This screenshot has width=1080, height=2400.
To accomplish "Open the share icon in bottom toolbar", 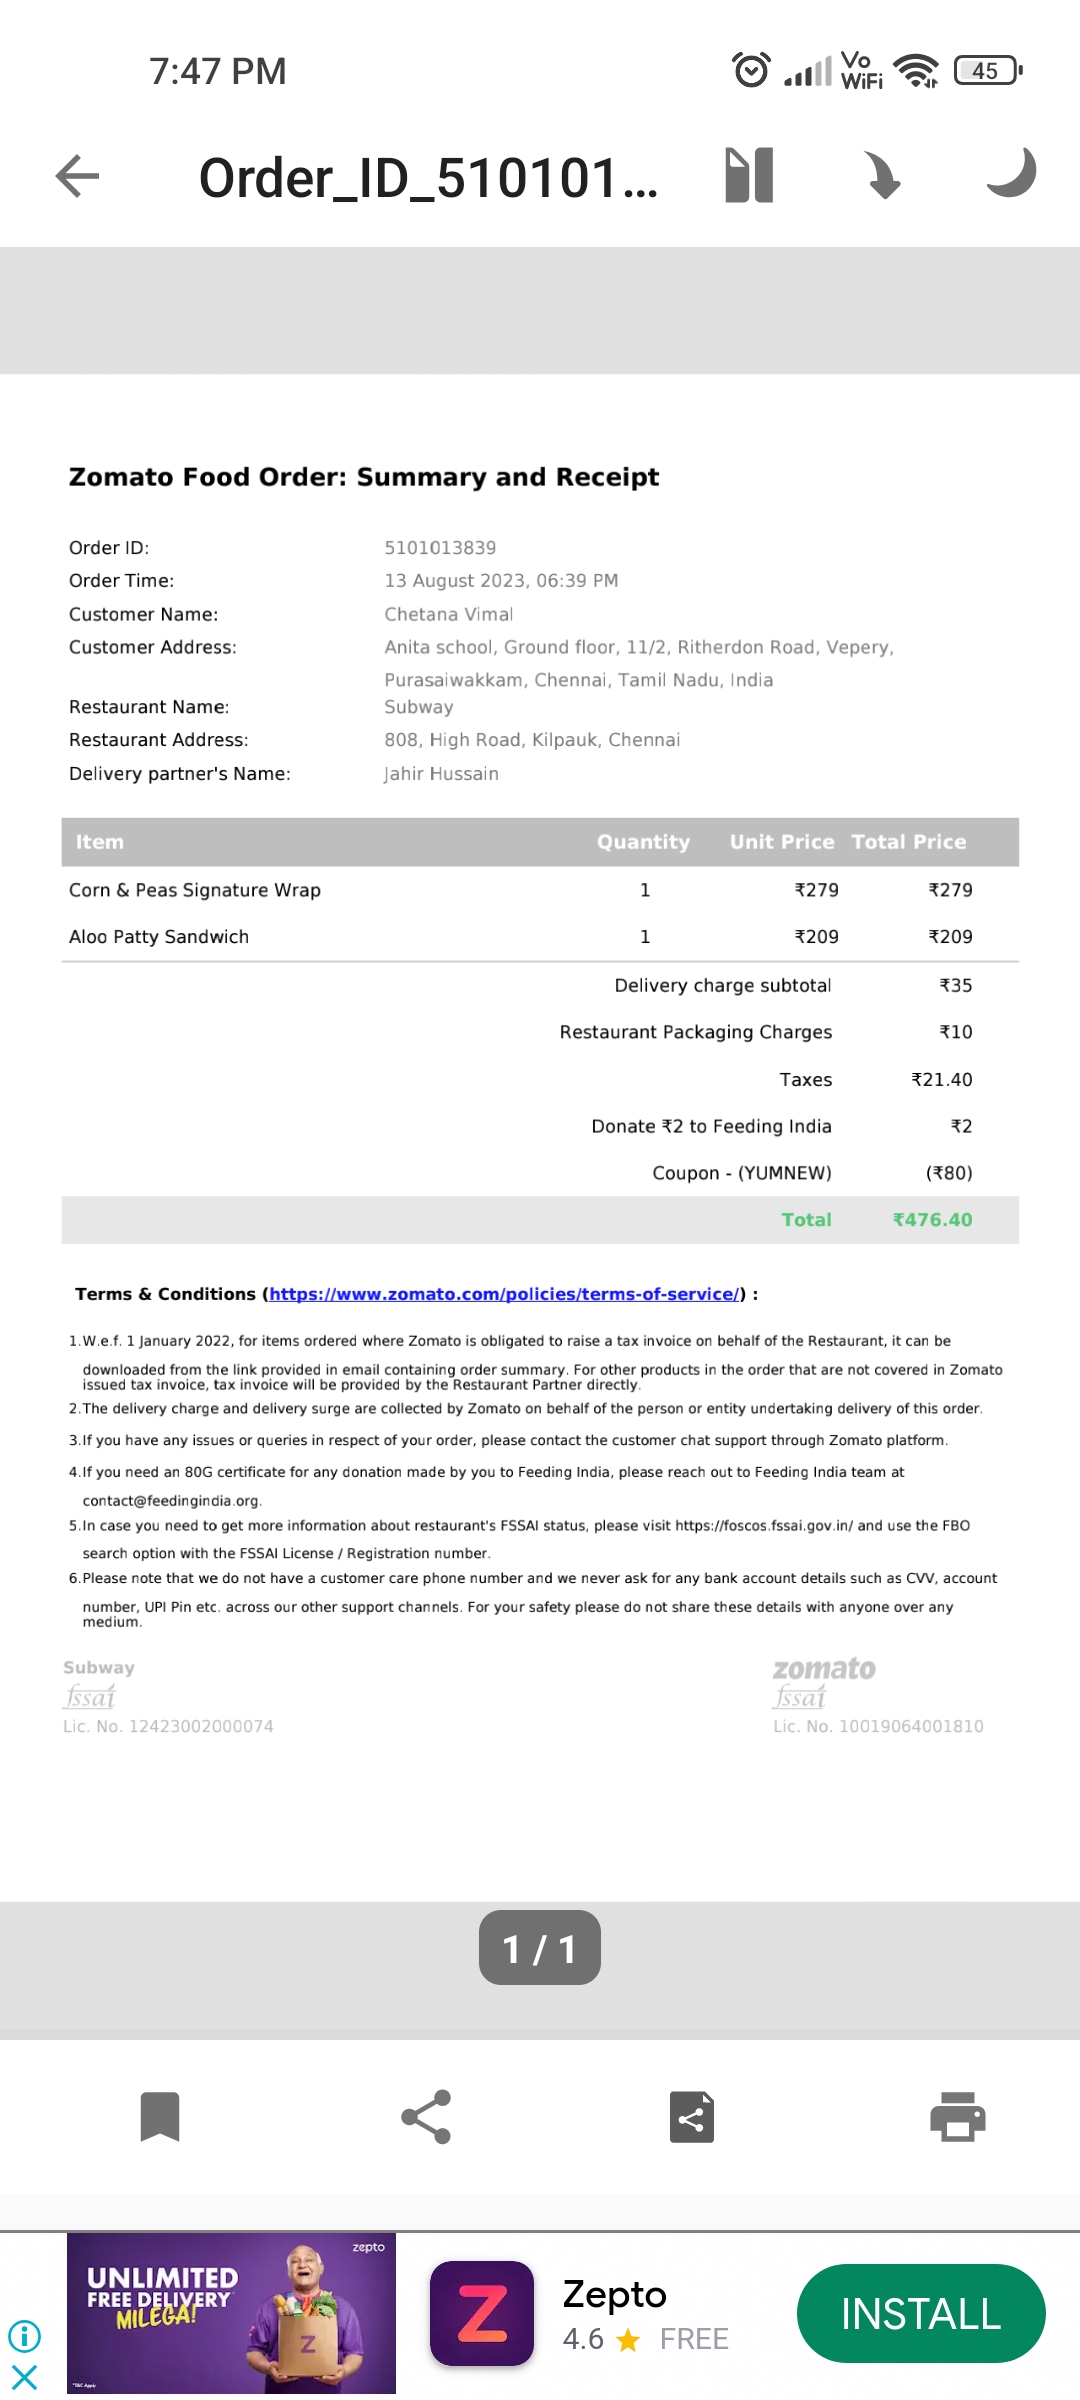I will (425, 2115).
